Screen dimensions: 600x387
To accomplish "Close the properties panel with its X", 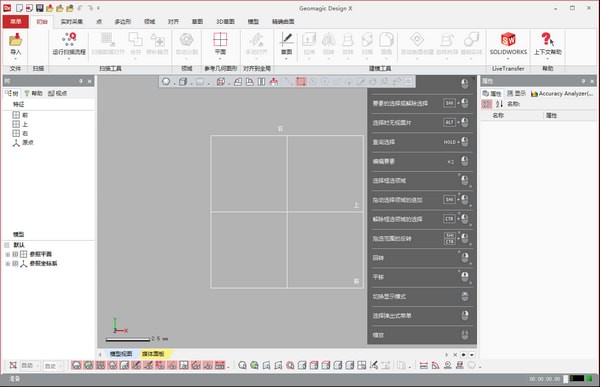I will click(592, 81).
